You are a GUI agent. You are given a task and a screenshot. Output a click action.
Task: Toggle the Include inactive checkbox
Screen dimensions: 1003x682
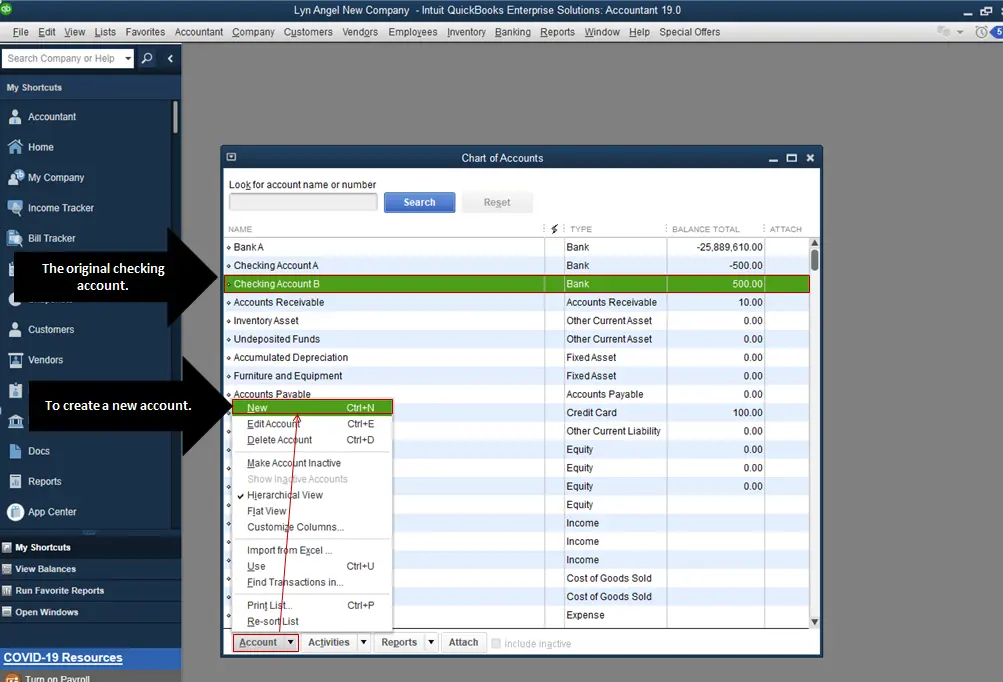pos(496,643)
